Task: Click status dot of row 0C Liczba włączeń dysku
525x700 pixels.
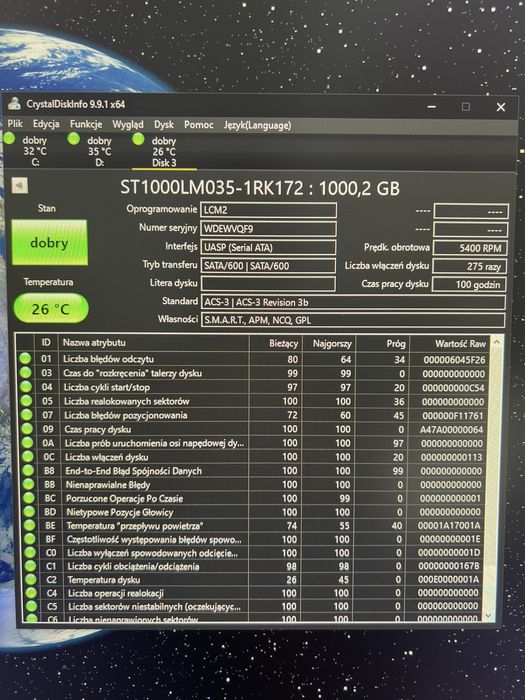Action: (28, 457)
